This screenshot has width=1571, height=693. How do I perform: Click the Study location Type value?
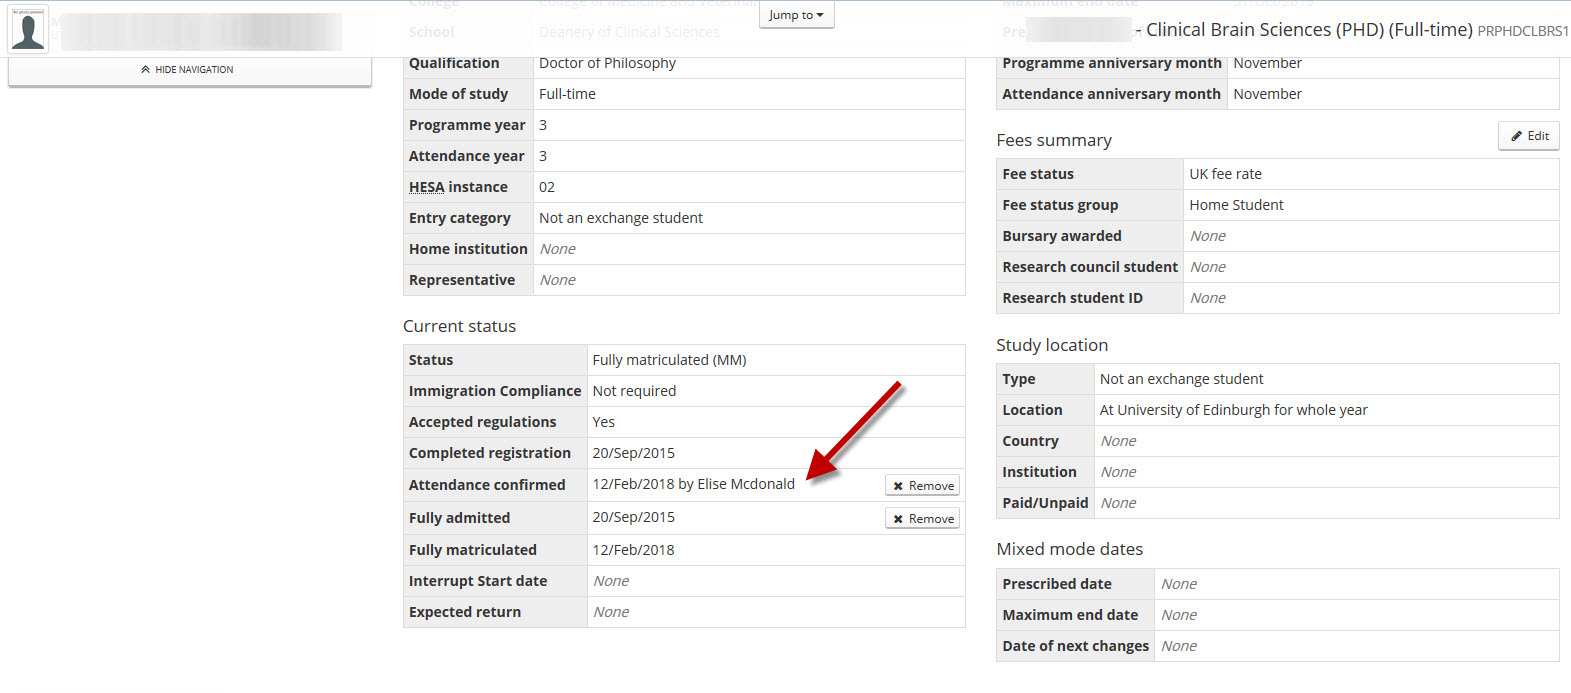click(1181, 379)
